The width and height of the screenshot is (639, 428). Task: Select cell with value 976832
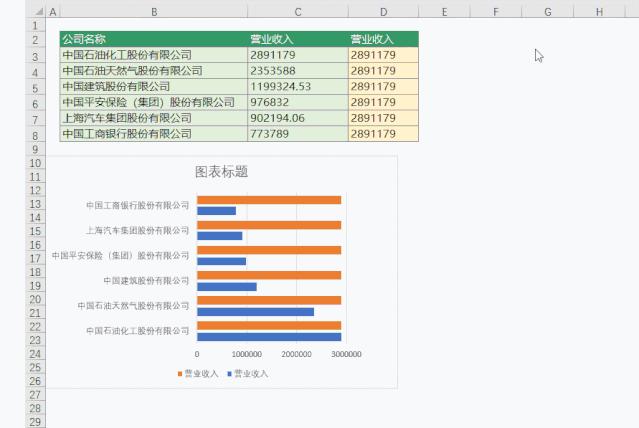pos(298,102)
